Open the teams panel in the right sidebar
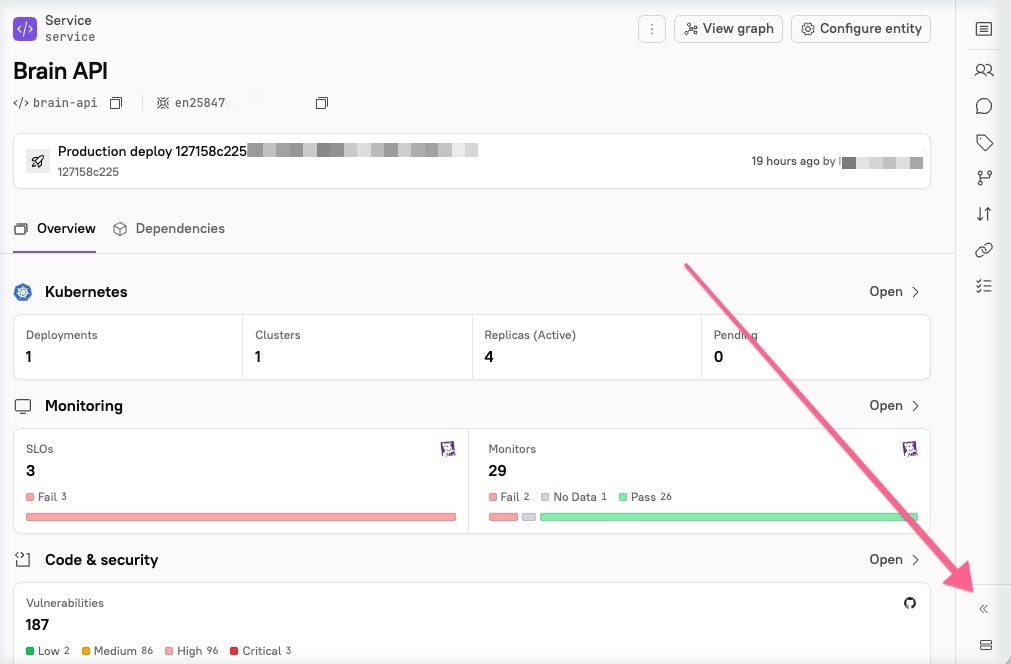Screen dimensions: 1011x664 point(983,70)
